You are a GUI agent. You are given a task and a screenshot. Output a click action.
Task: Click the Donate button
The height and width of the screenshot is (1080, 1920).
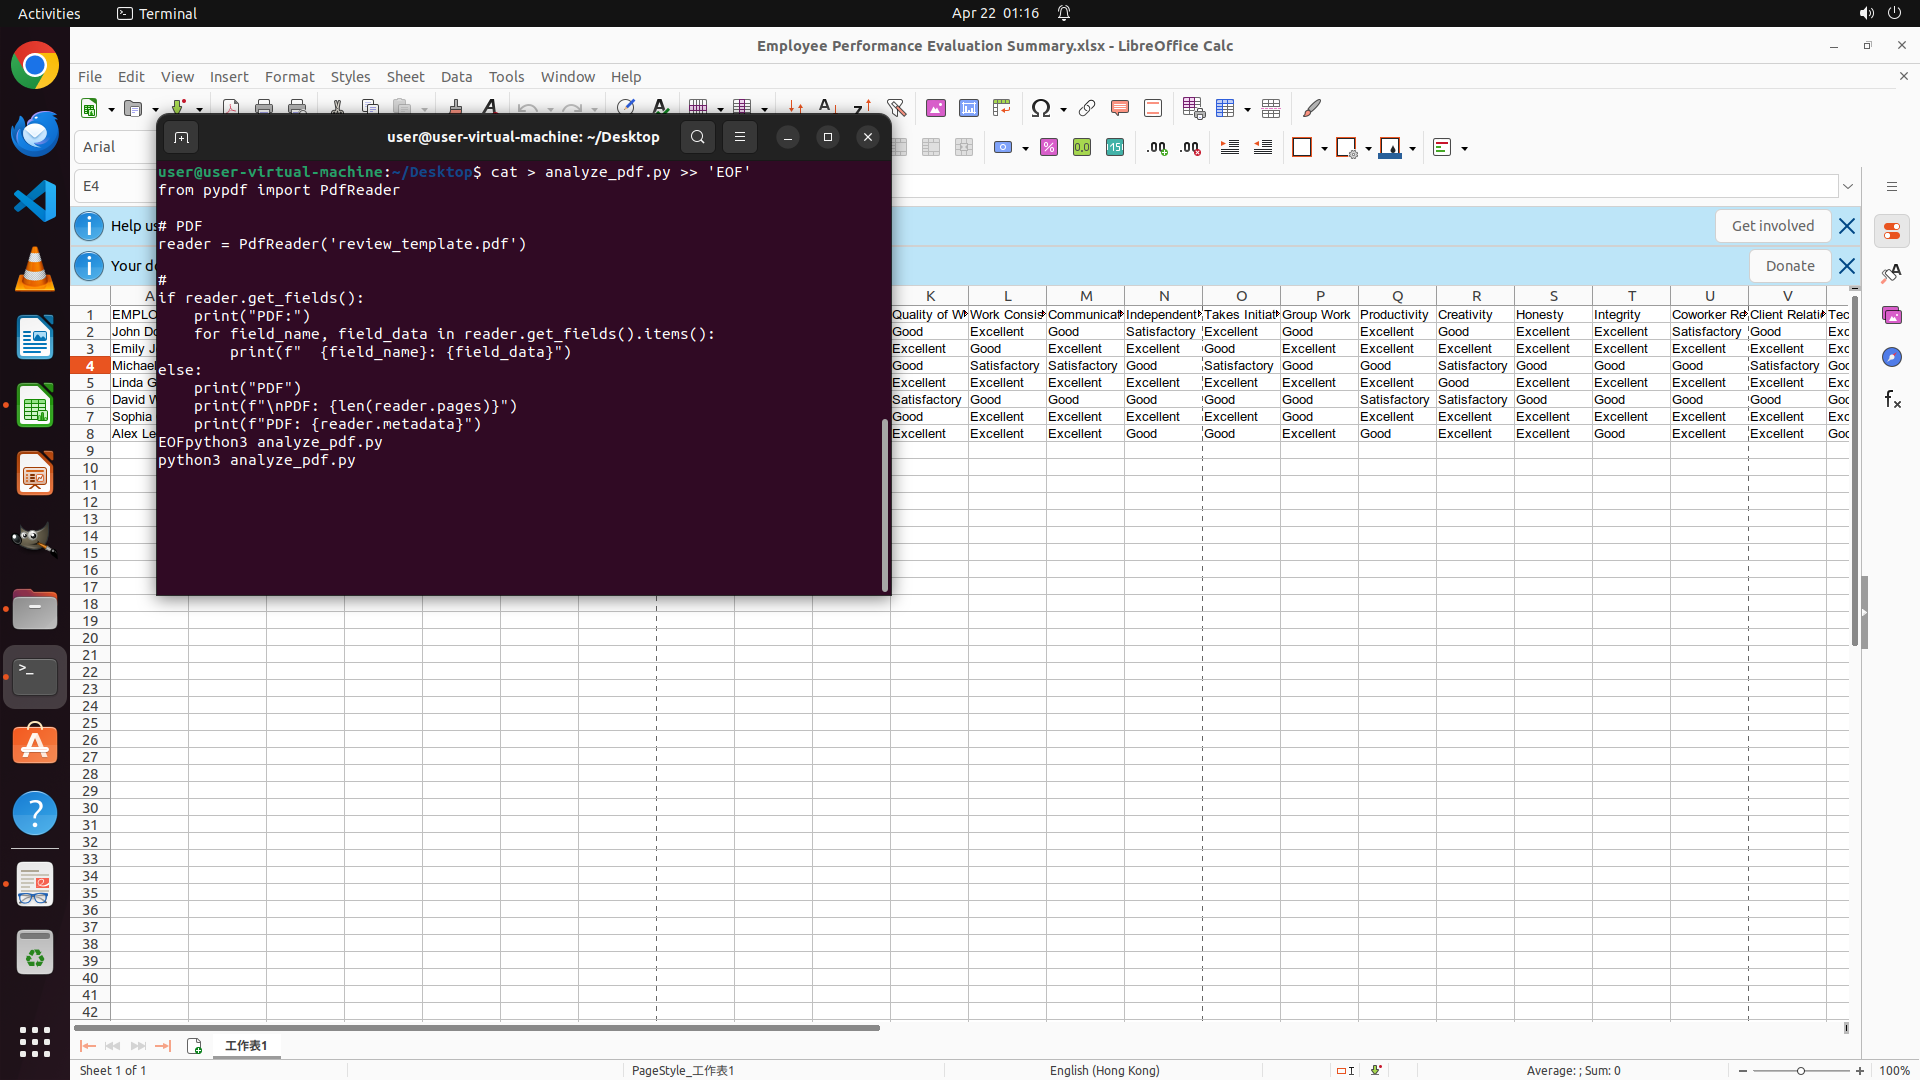(1789, 266)
